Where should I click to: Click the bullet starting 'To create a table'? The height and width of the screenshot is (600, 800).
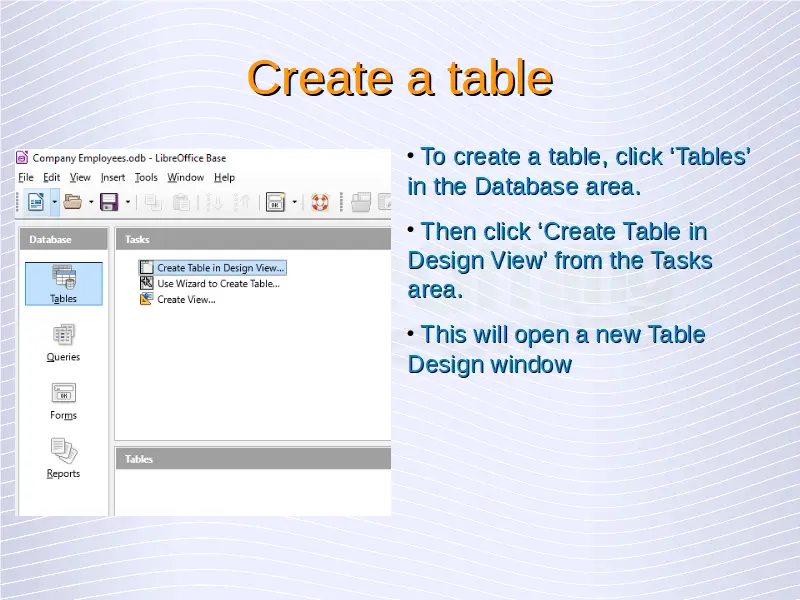click(x=579, y=171)
